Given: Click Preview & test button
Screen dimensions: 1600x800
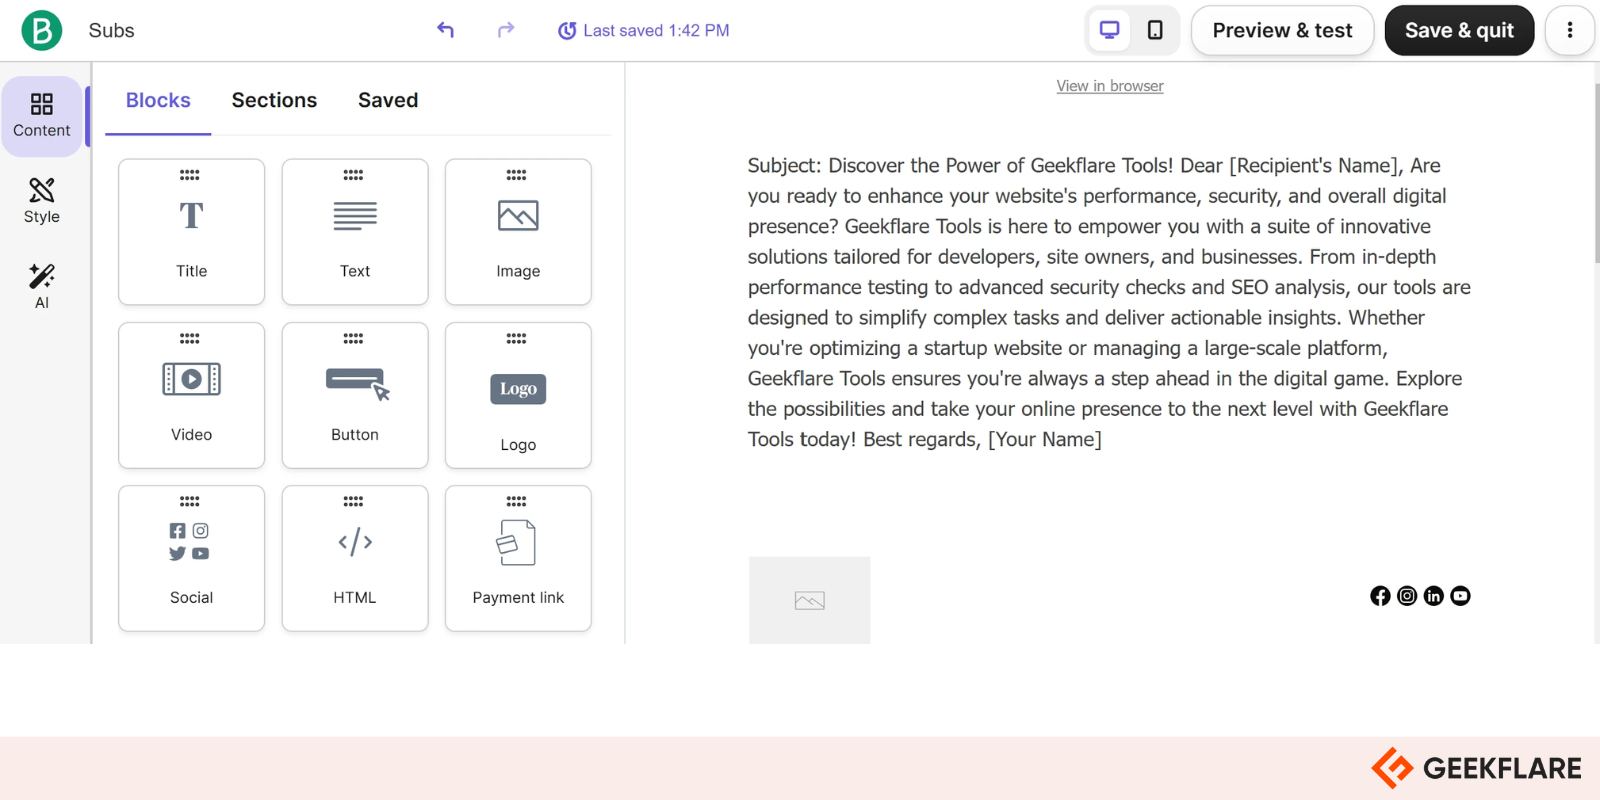Looking at the screenshot, I should coord(1282,30).
